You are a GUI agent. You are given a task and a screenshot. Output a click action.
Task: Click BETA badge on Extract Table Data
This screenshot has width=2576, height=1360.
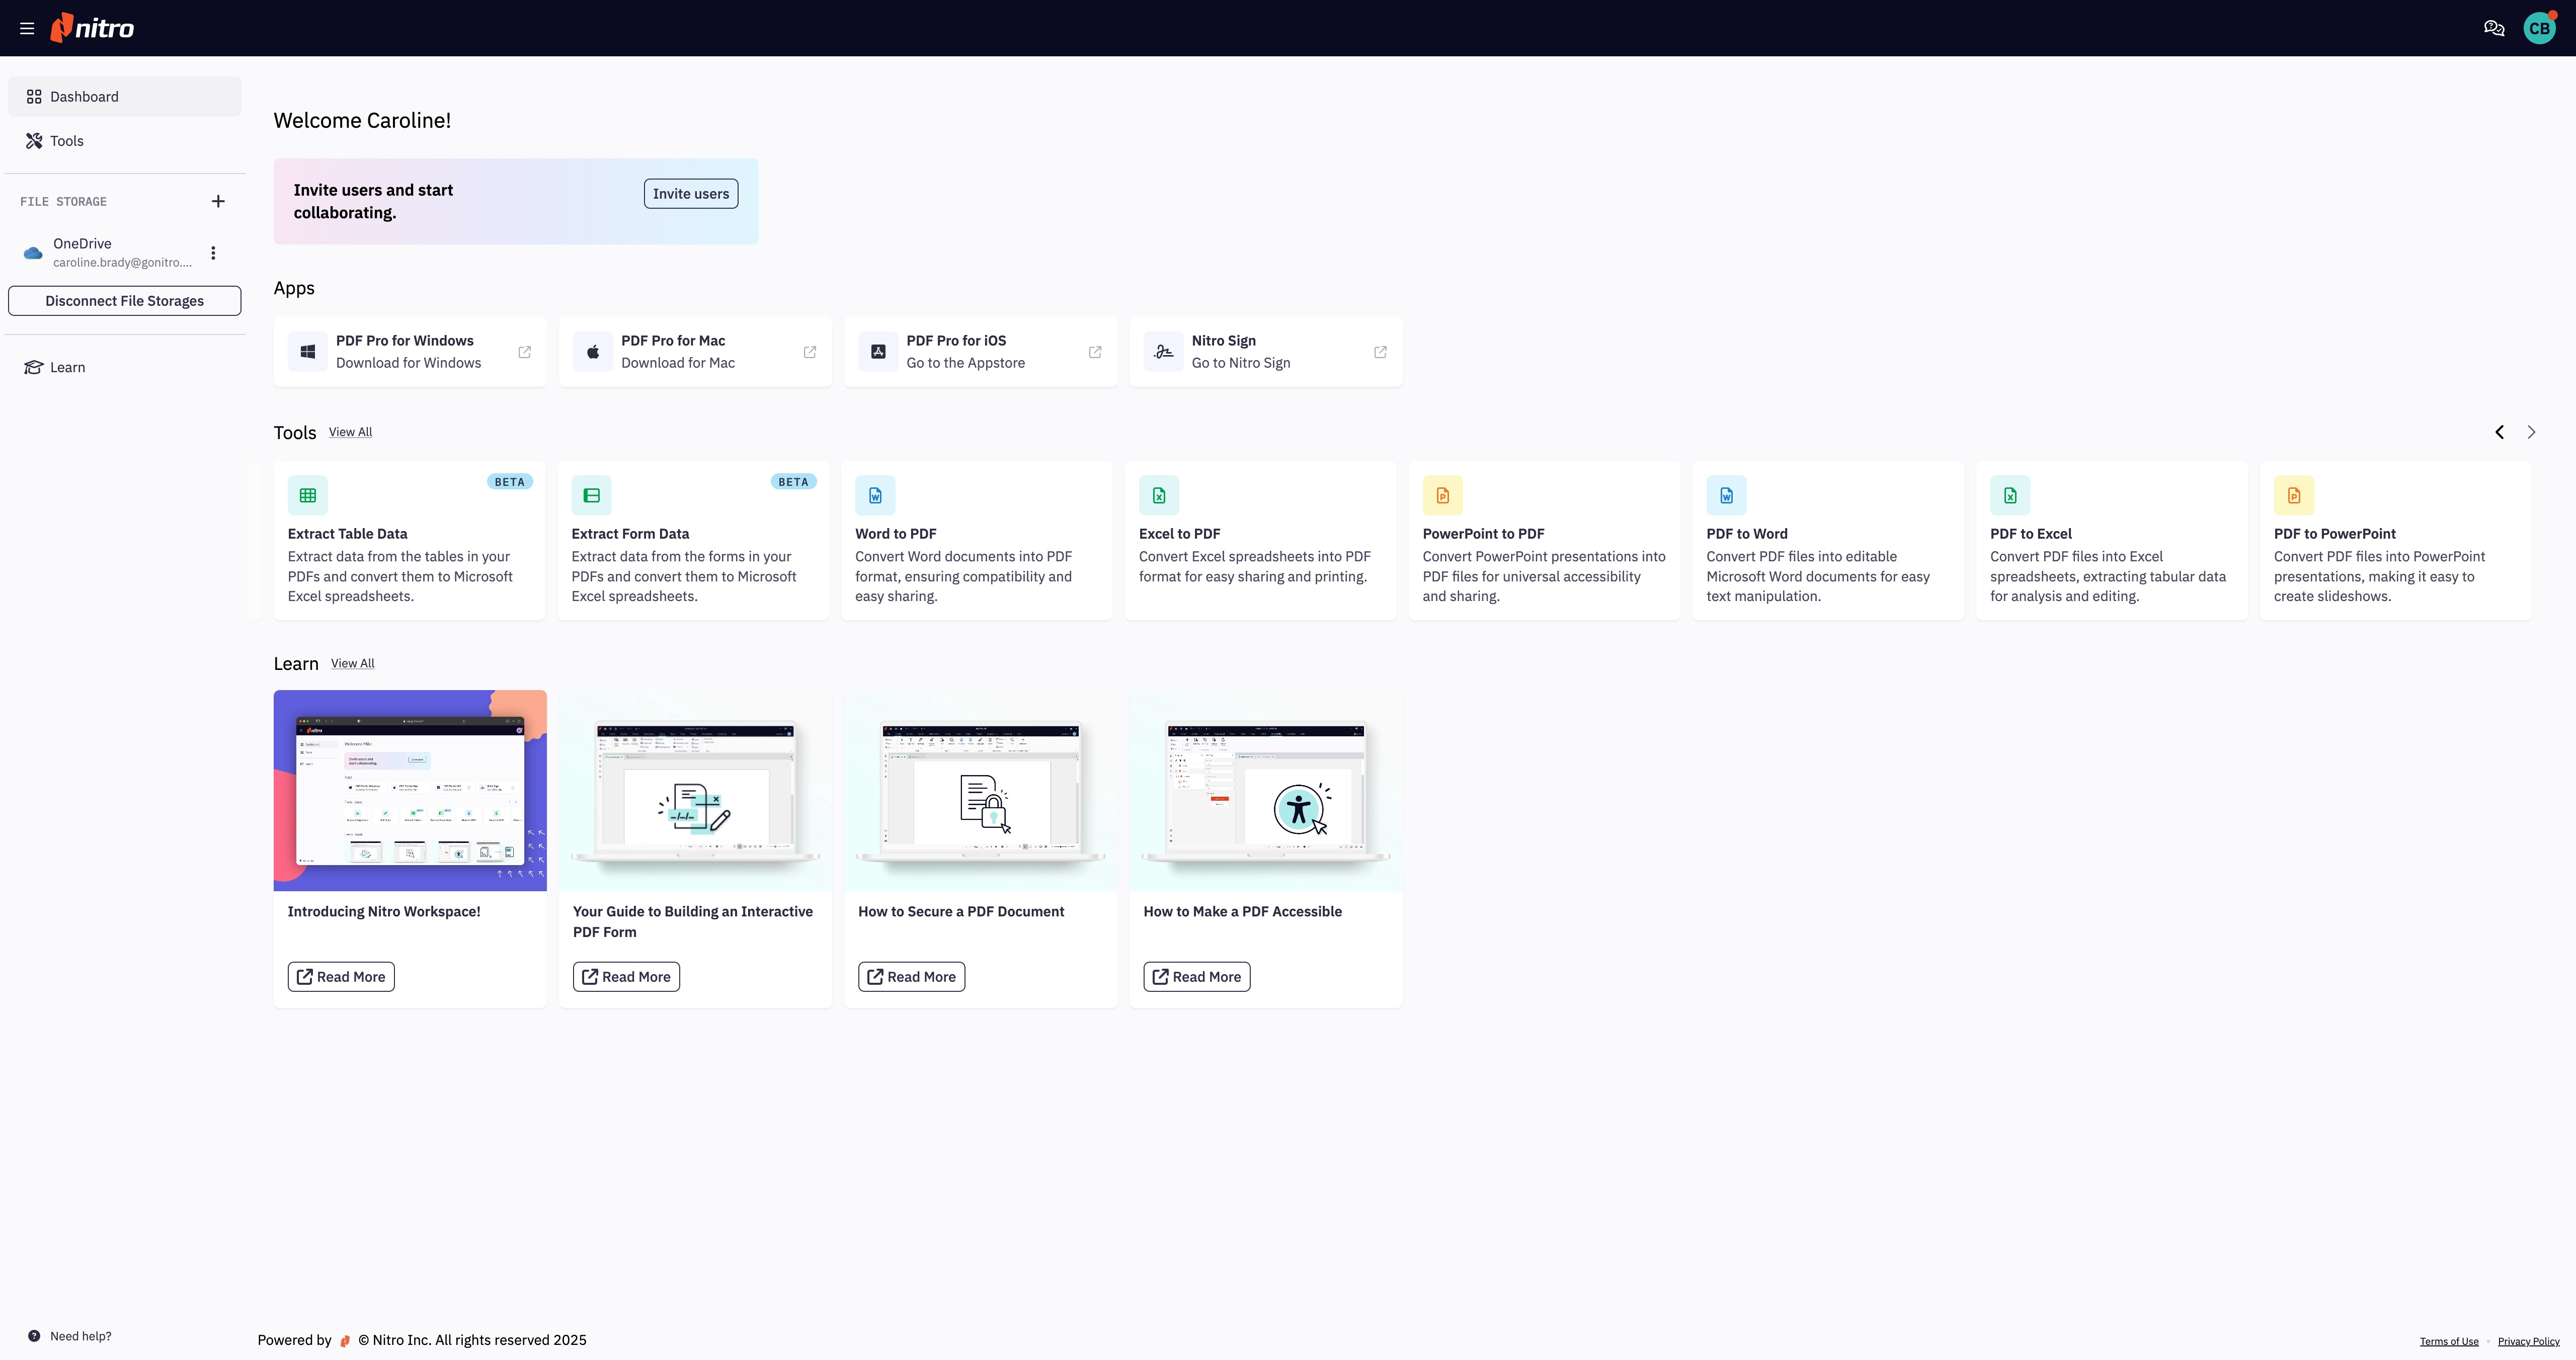510,482
